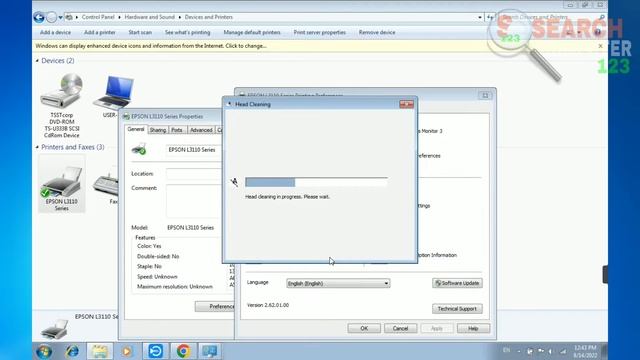Open the Help icon in the toolbar
Screen dimensions: 640x360
click(x=598, y=32)
